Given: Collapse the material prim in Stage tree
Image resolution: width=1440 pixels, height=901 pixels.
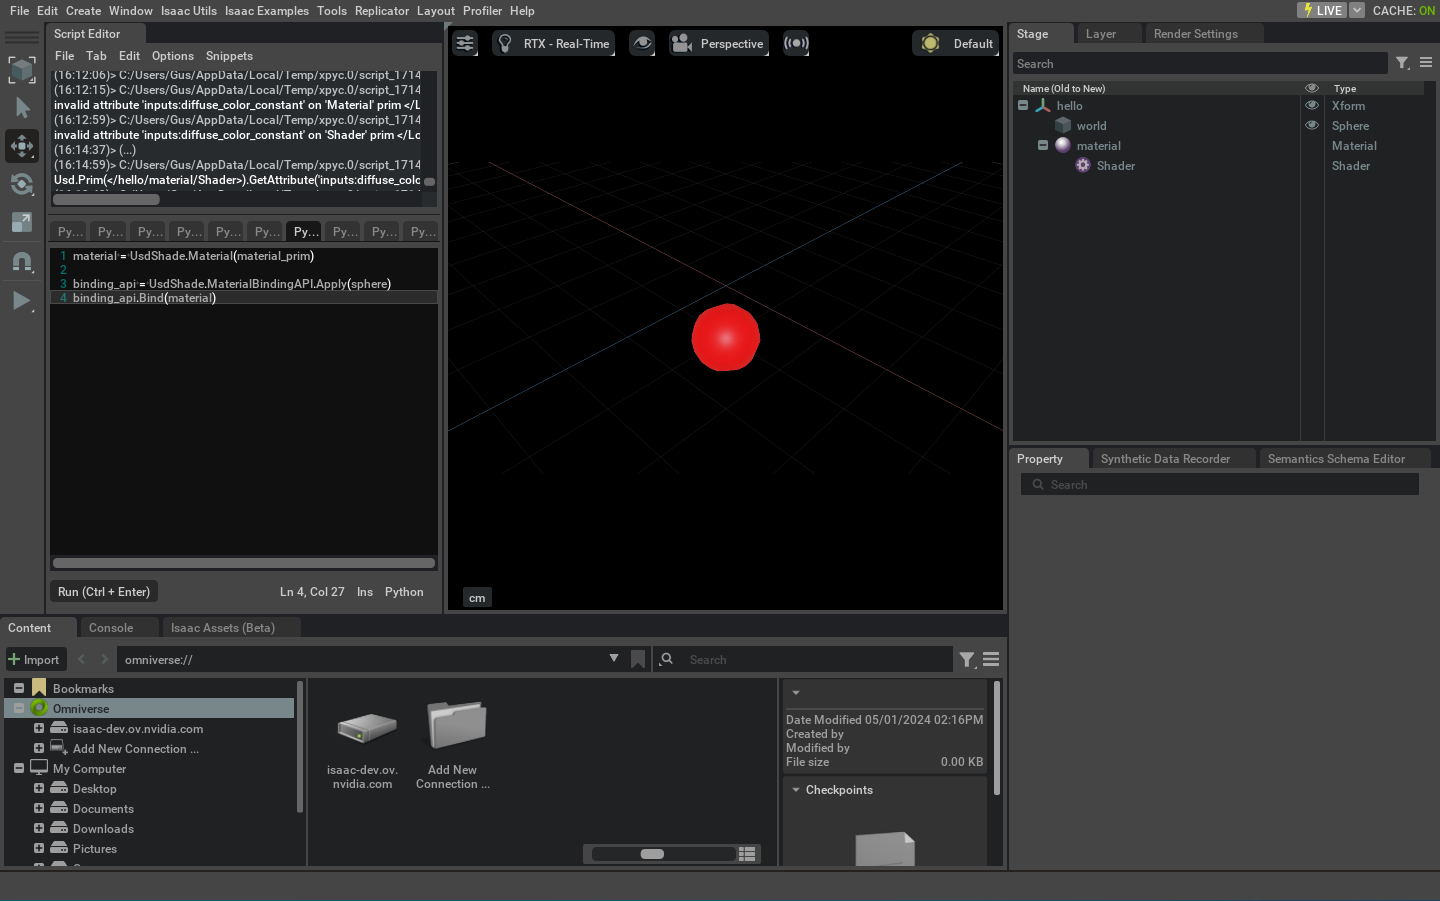Looking at the screenshot, I should [x=1043, y=145].
